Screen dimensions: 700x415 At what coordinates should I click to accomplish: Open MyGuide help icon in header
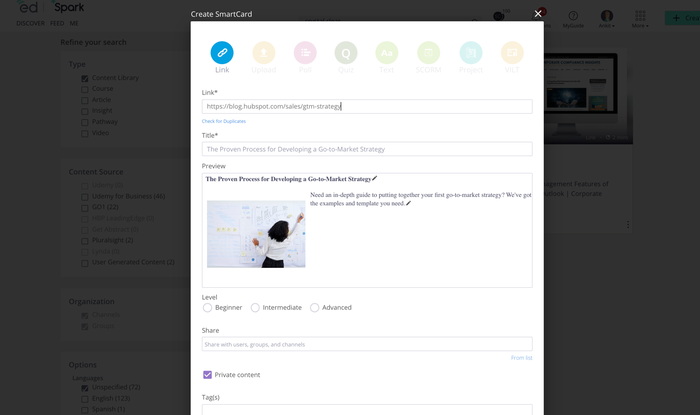573,16
